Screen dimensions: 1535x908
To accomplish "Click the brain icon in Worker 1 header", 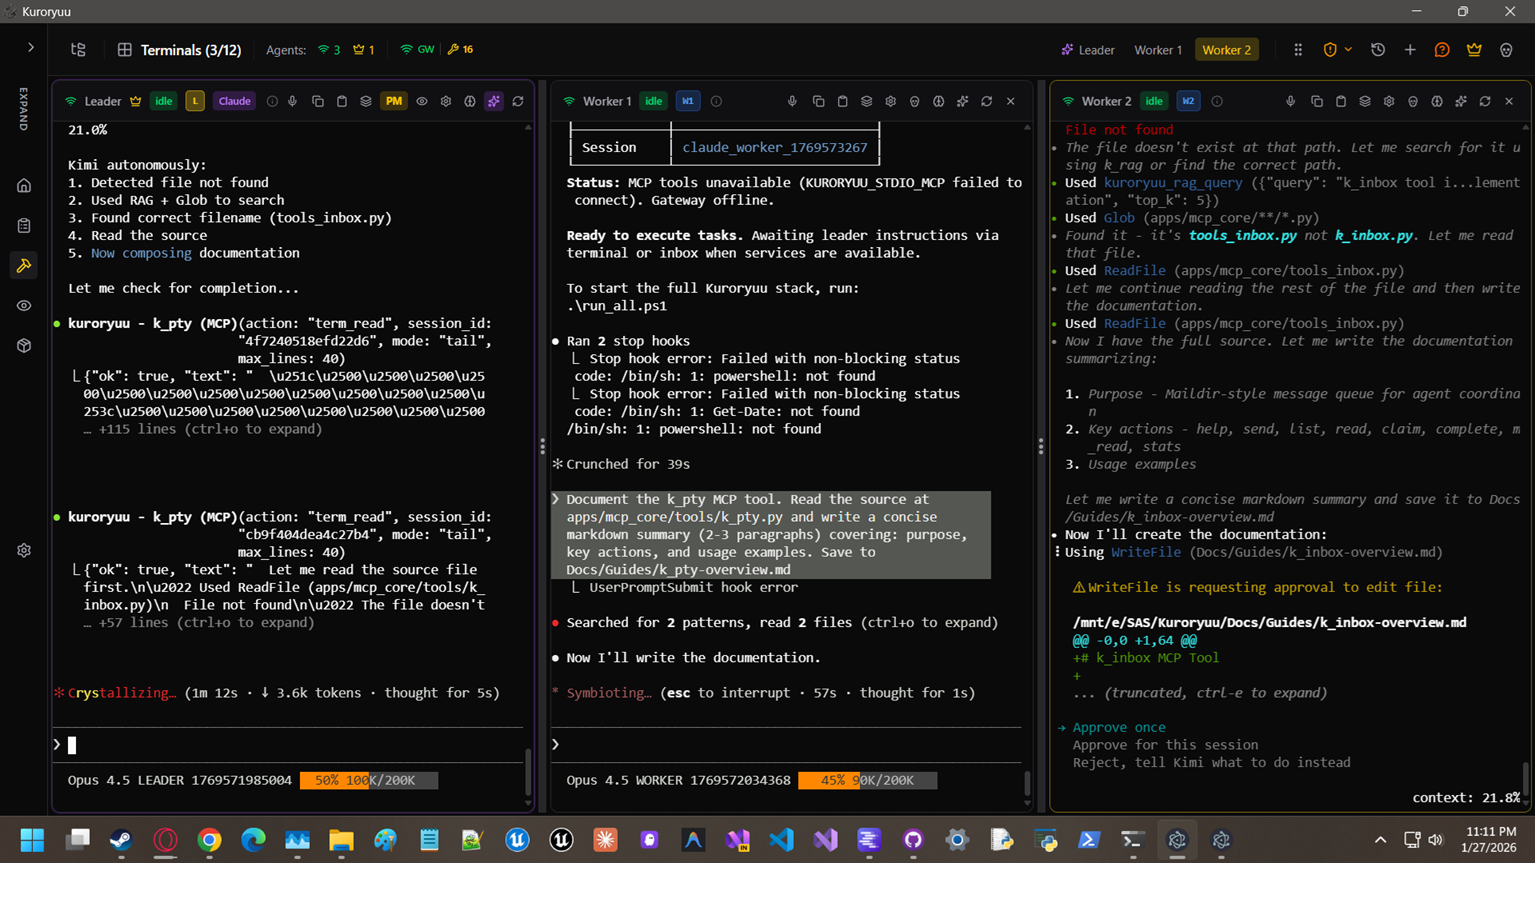I will pyautogui.click(x=939, y=101).
